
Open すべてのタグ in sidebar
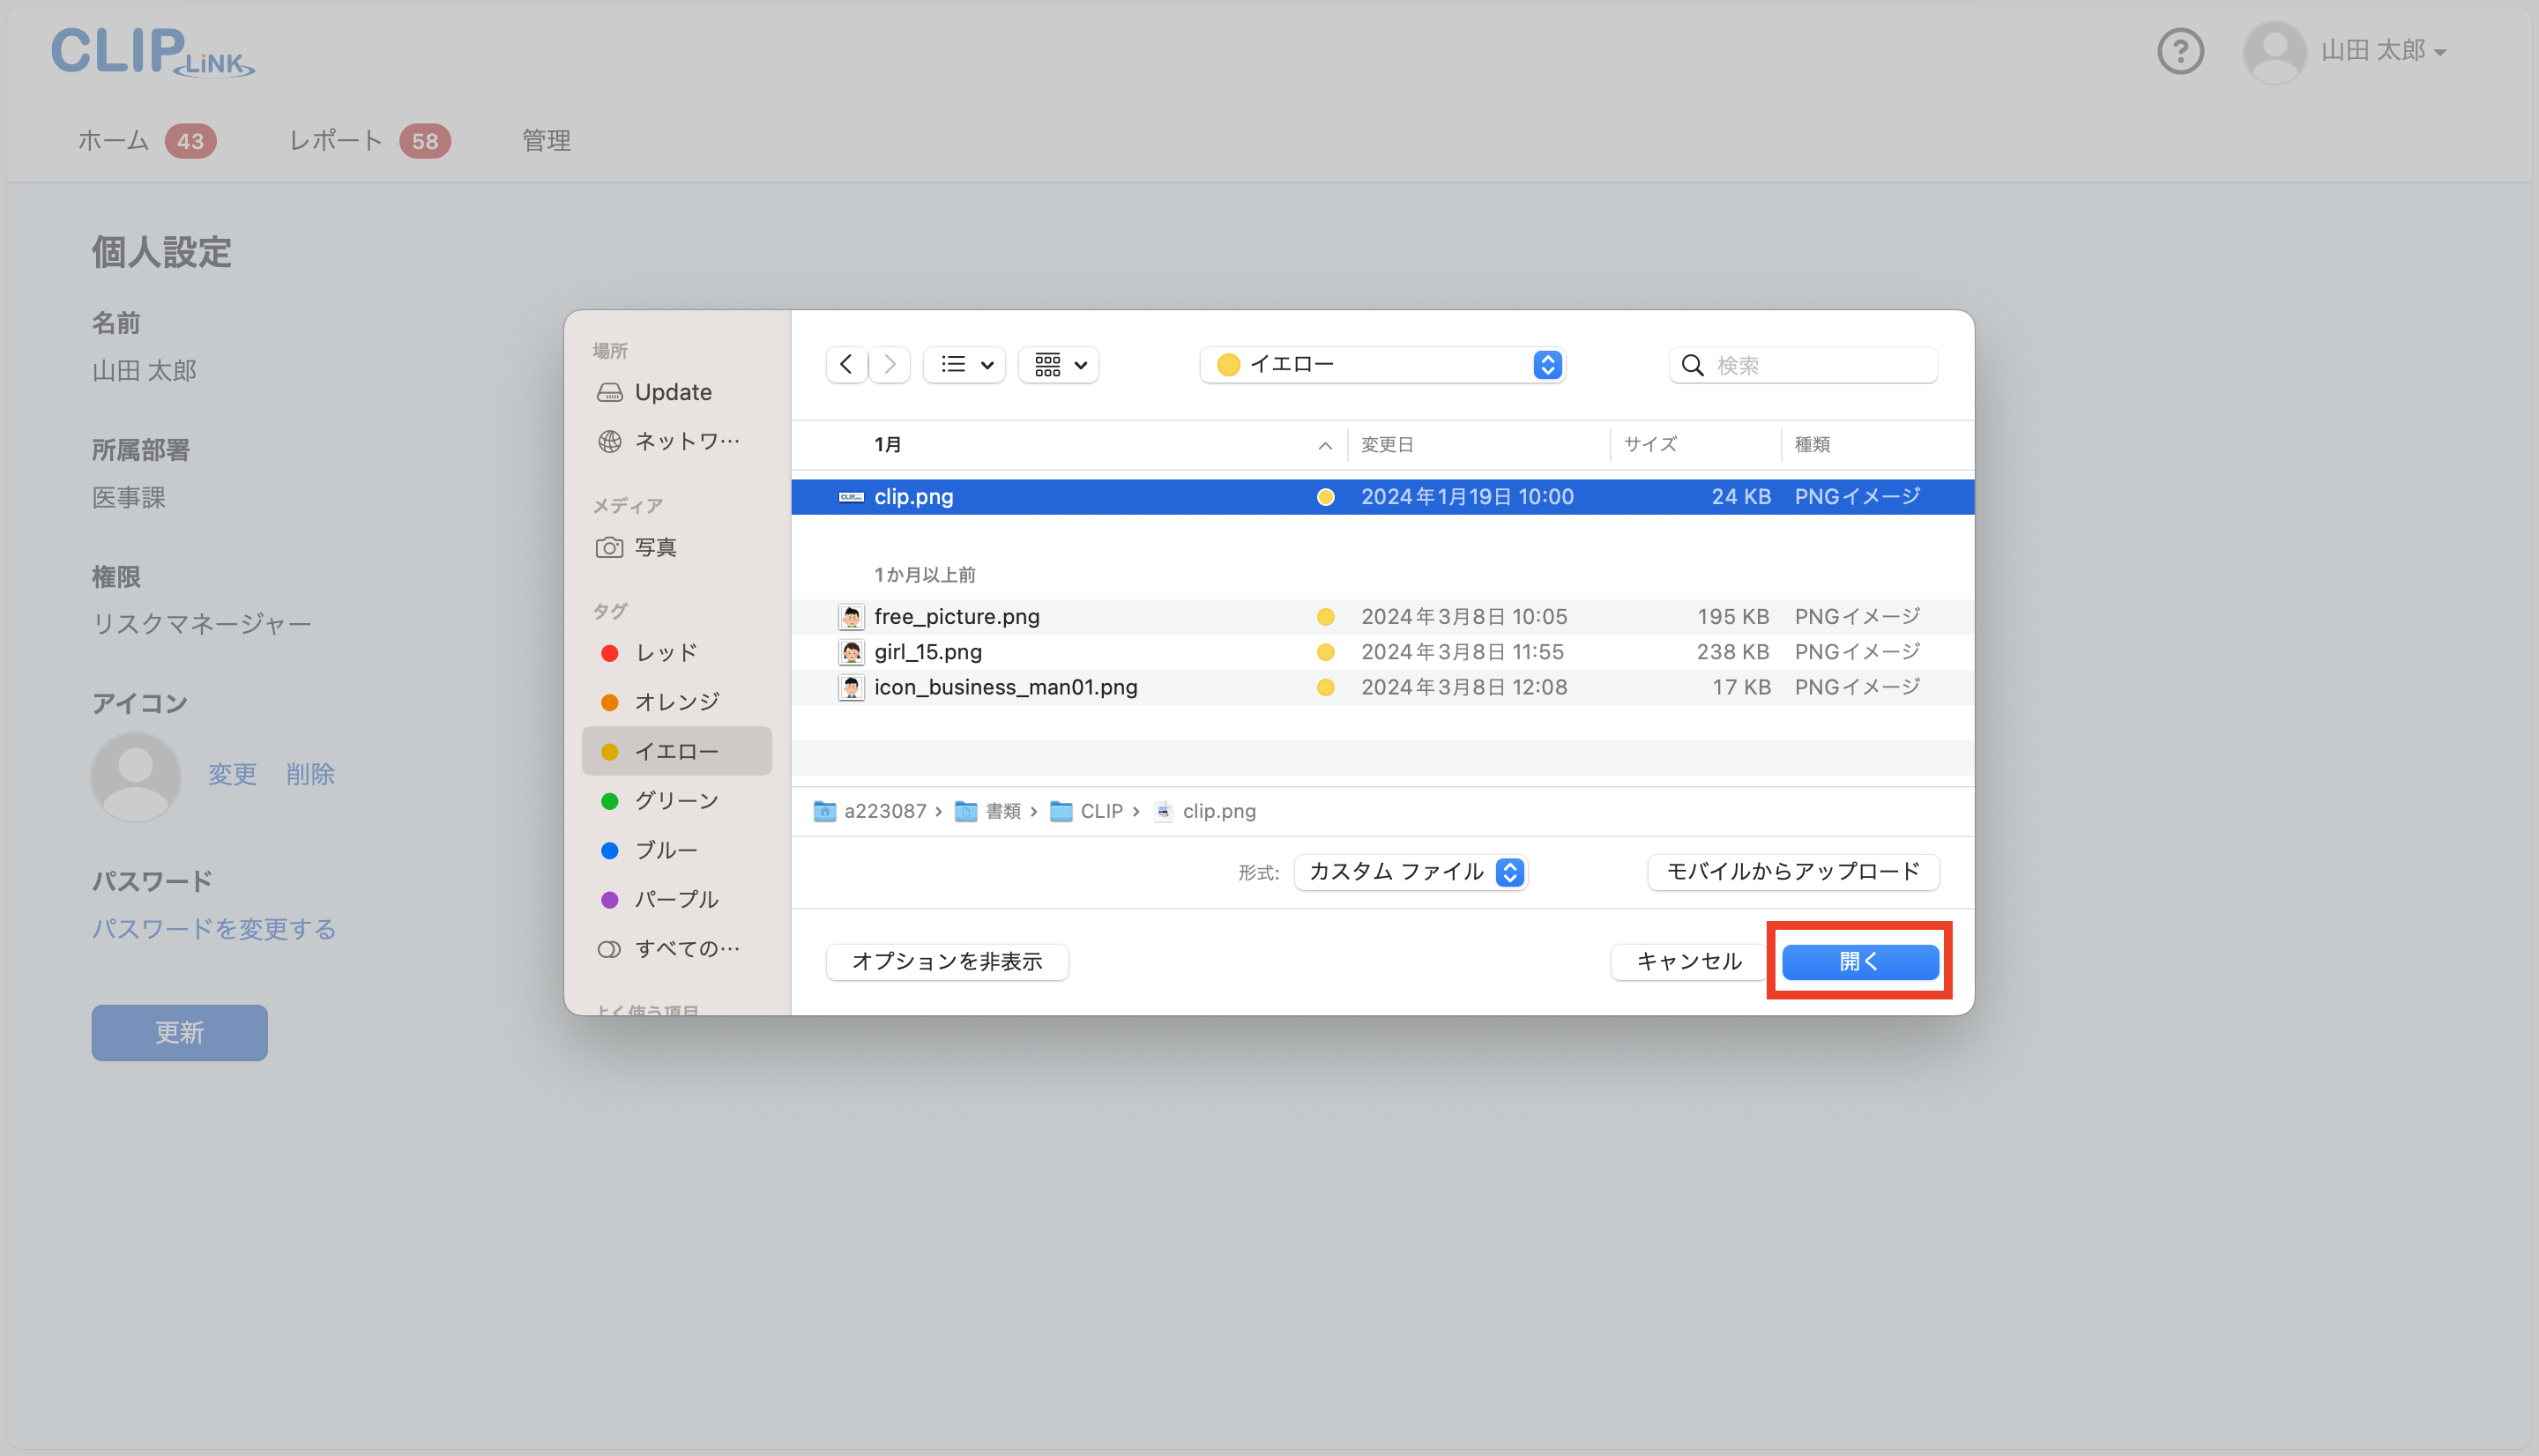(686, 949)
